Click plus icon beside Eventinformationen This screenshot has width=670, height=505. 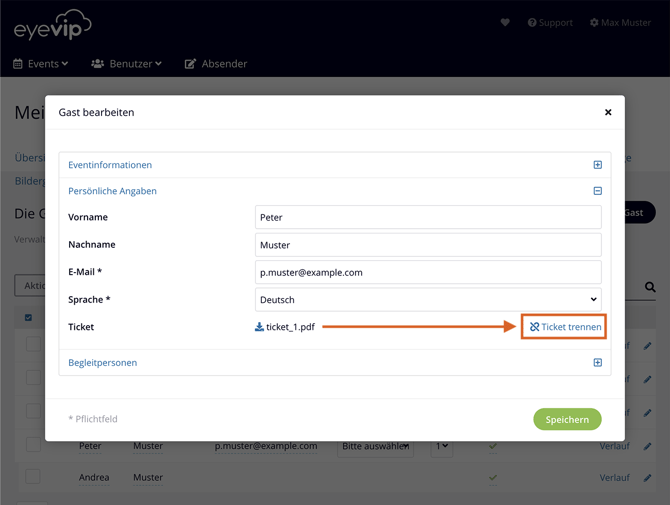point(598,165)
